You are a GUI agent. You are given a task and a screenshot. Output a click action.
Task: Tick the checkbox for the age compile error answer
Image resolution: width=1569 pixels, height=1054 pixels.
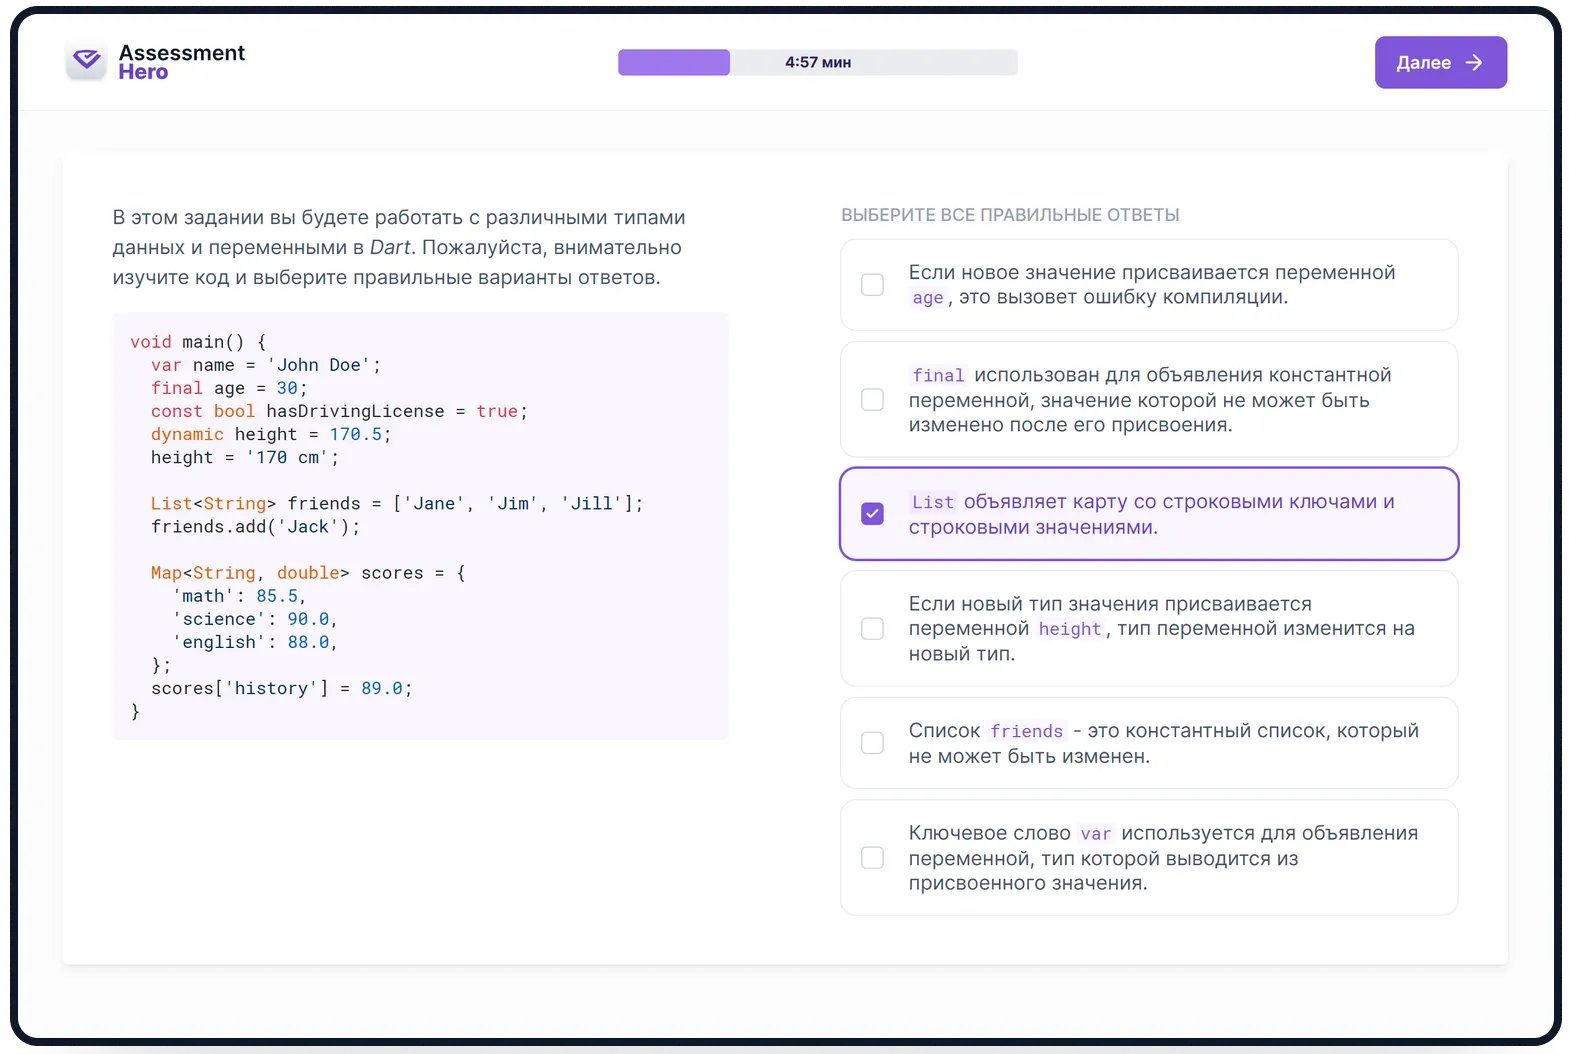872,285
